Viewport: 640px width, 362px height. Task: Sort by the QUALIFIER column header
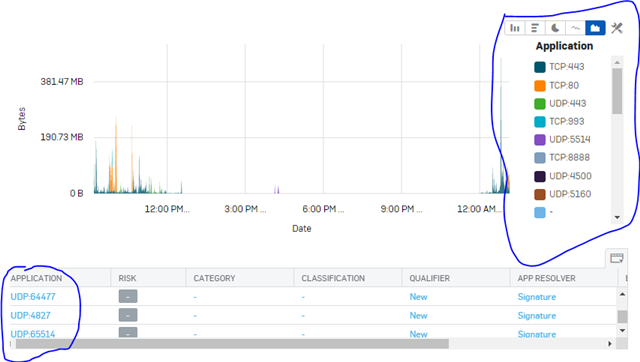pos(429,278)
